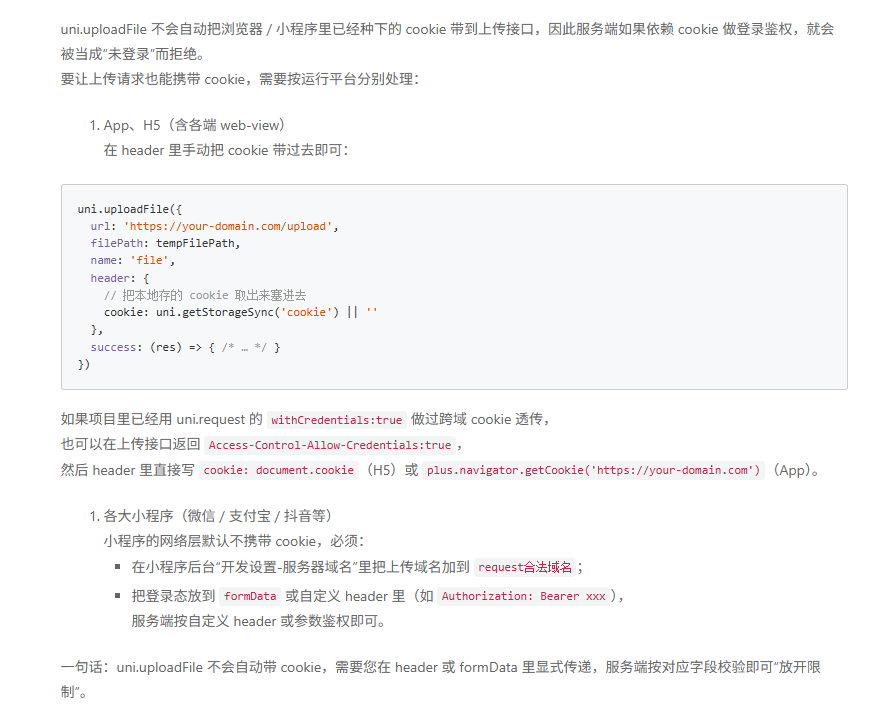Click the name: 'file' code line
The height and width of the screenshot is (725, 872).
(x=133, y=260)
